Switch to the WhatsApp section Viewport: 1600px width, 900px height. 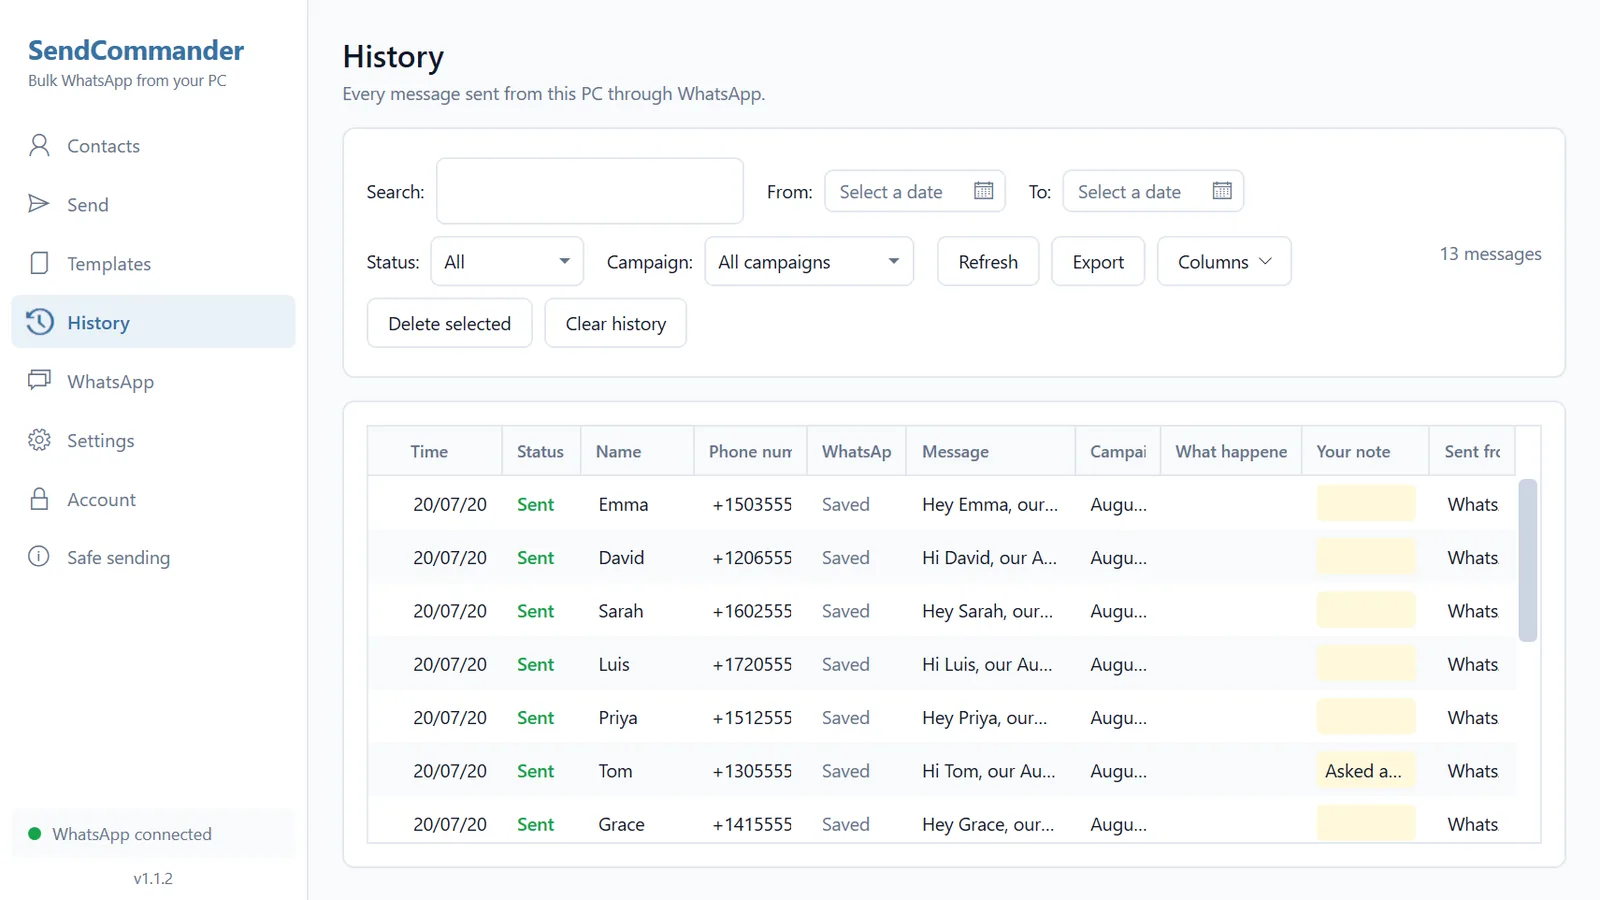(153, 381)
